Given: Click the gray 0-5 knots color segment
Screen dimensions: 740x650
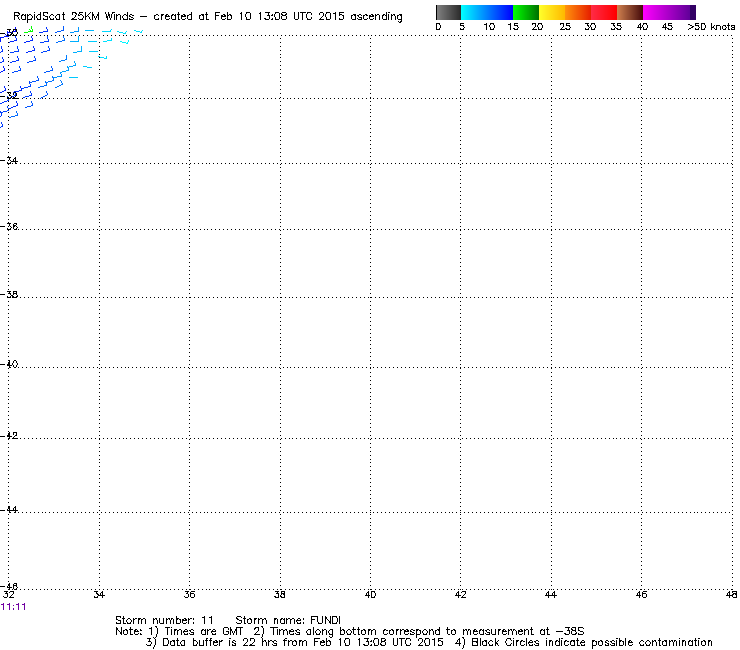Looking at the screenshot, I should tap(448, 12).
